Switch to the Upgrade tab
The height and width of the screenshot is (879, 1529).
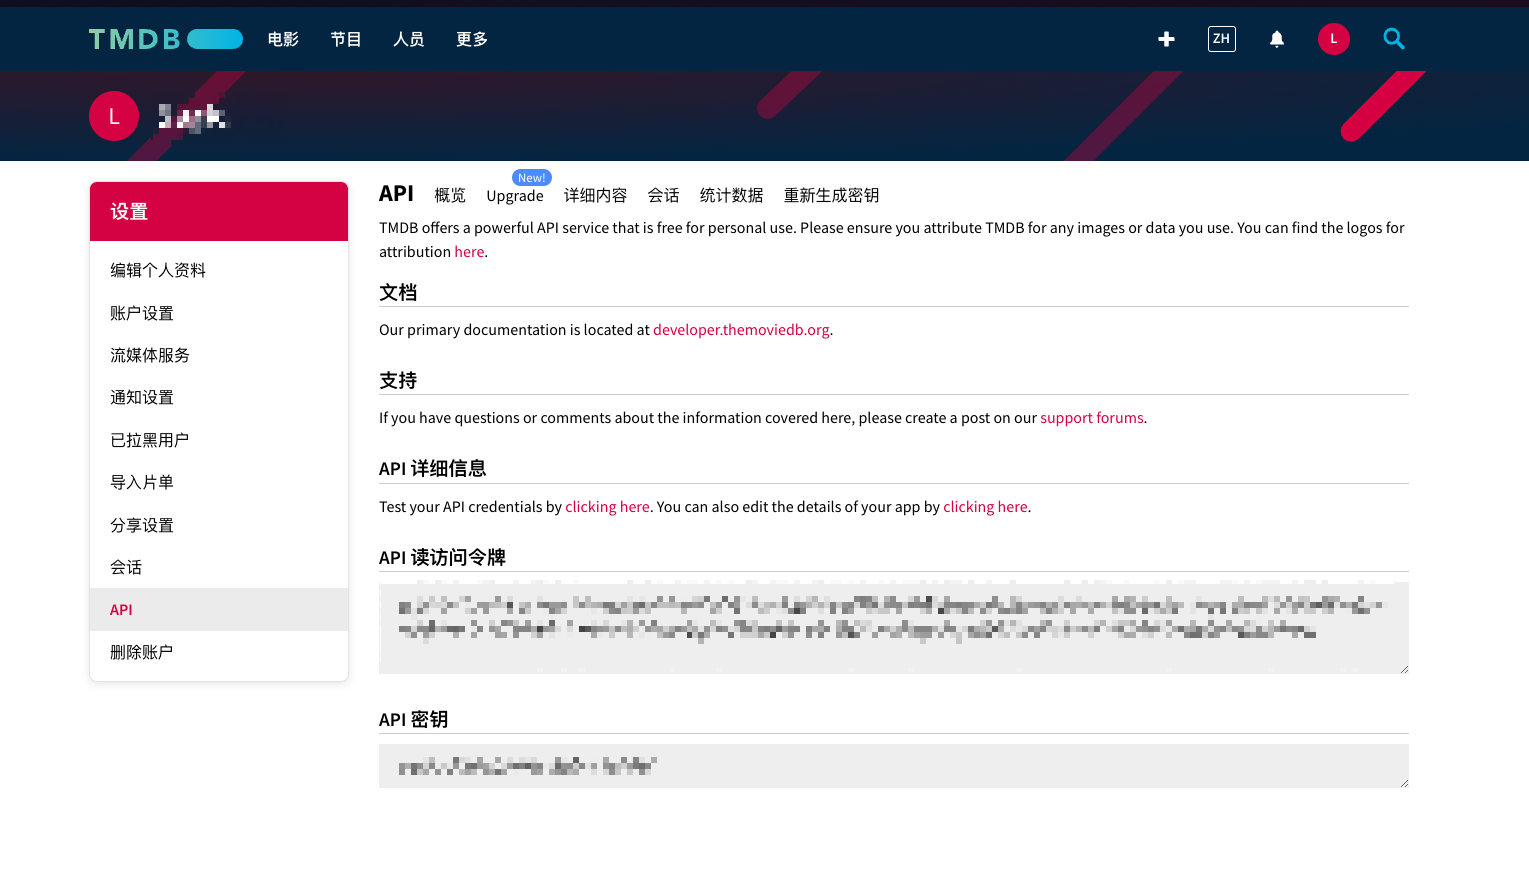click(515, 195)
